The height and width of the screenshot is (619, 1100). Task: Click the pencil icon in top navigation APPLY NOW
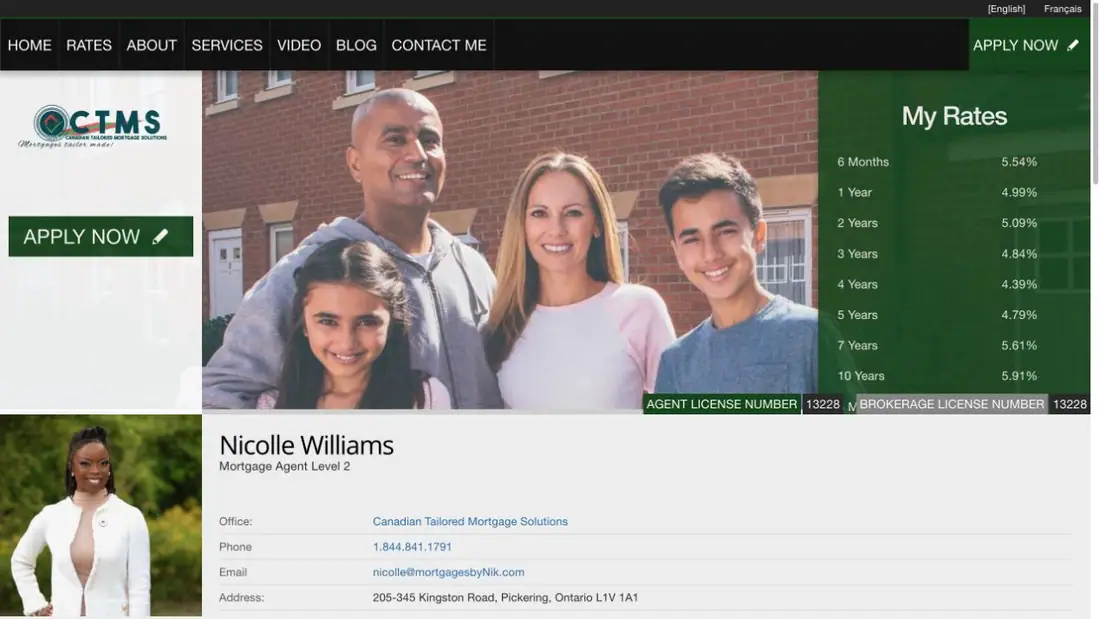pyautogui.click(x=1073, y=45)
